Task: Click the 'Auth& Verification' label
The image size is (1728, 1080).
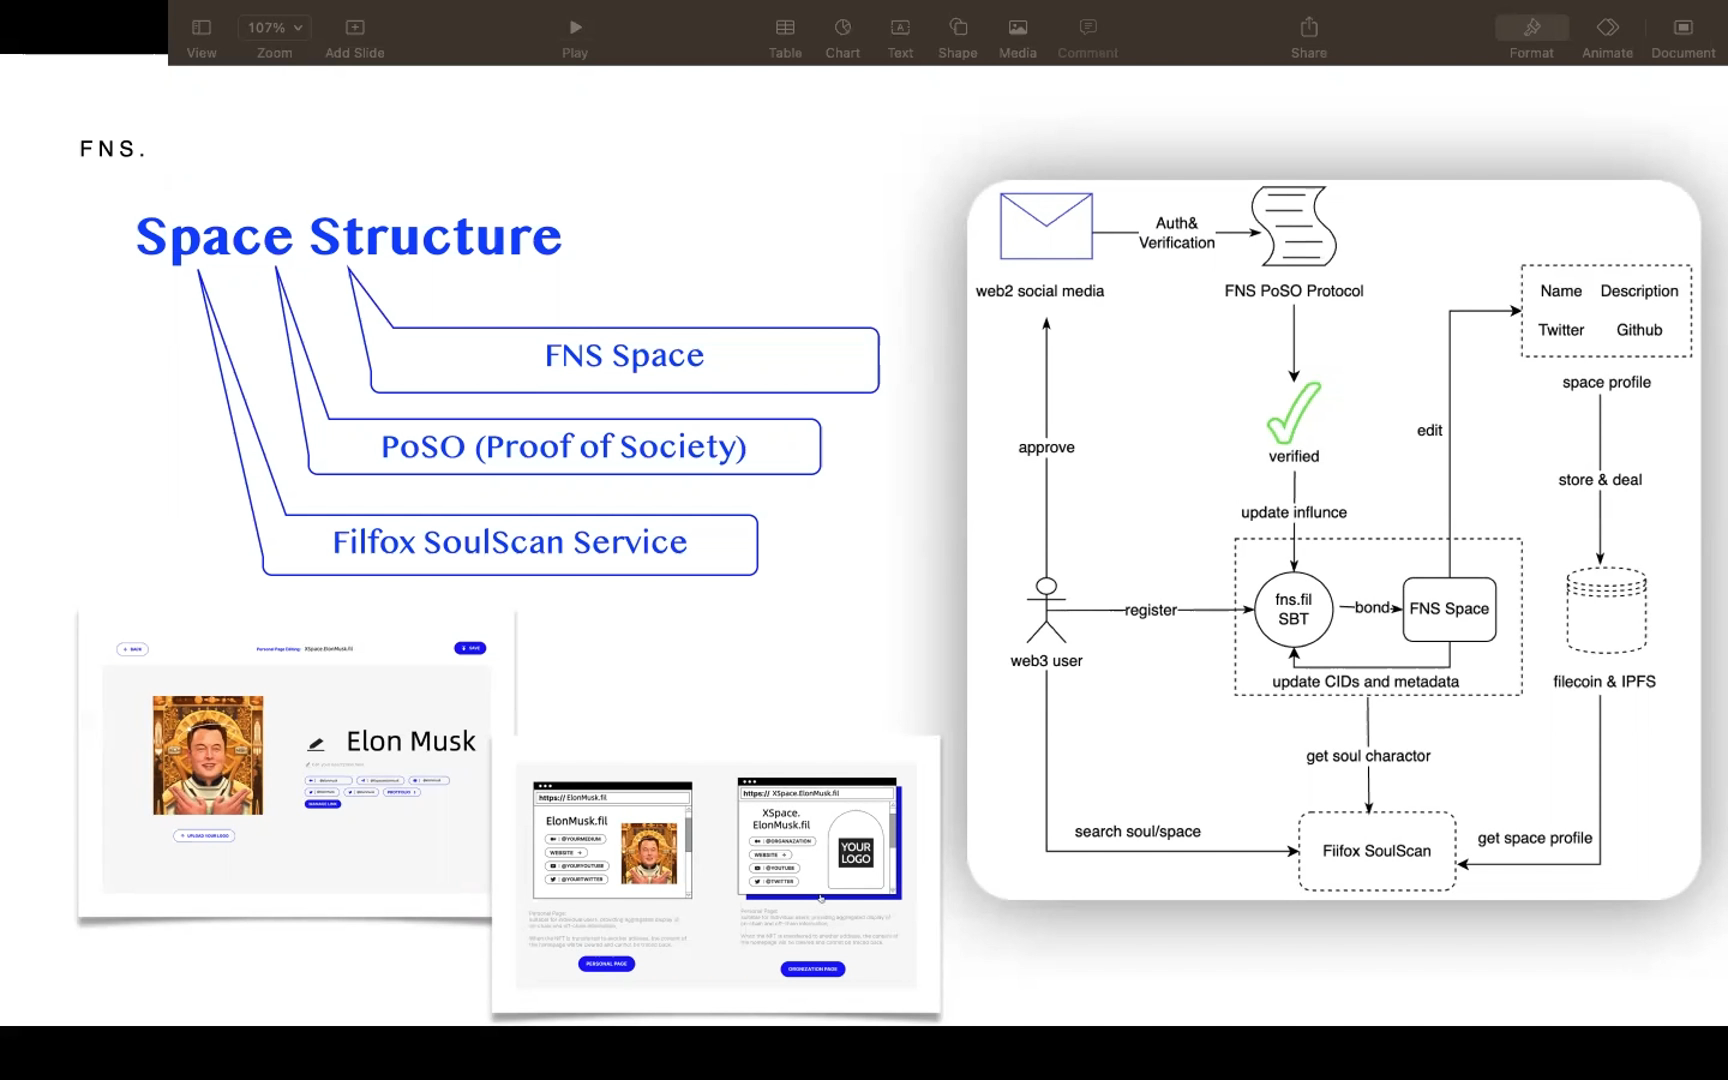Action: pos(1177,233)
